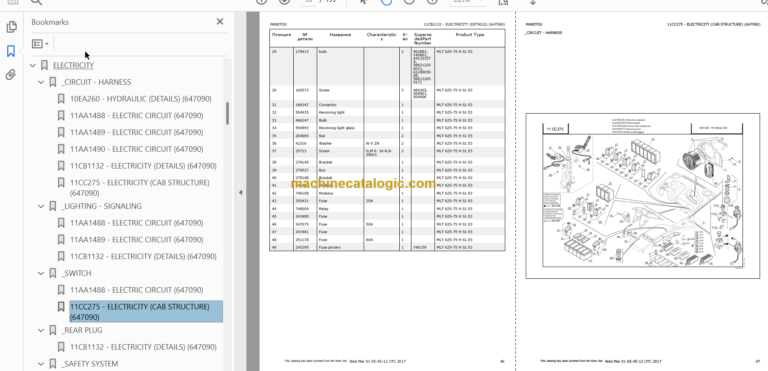Open bookmark 11AA1490 - ELECTRIC CIRCUIT
This screenshot has width=768, height=371.
pos(136,149)
